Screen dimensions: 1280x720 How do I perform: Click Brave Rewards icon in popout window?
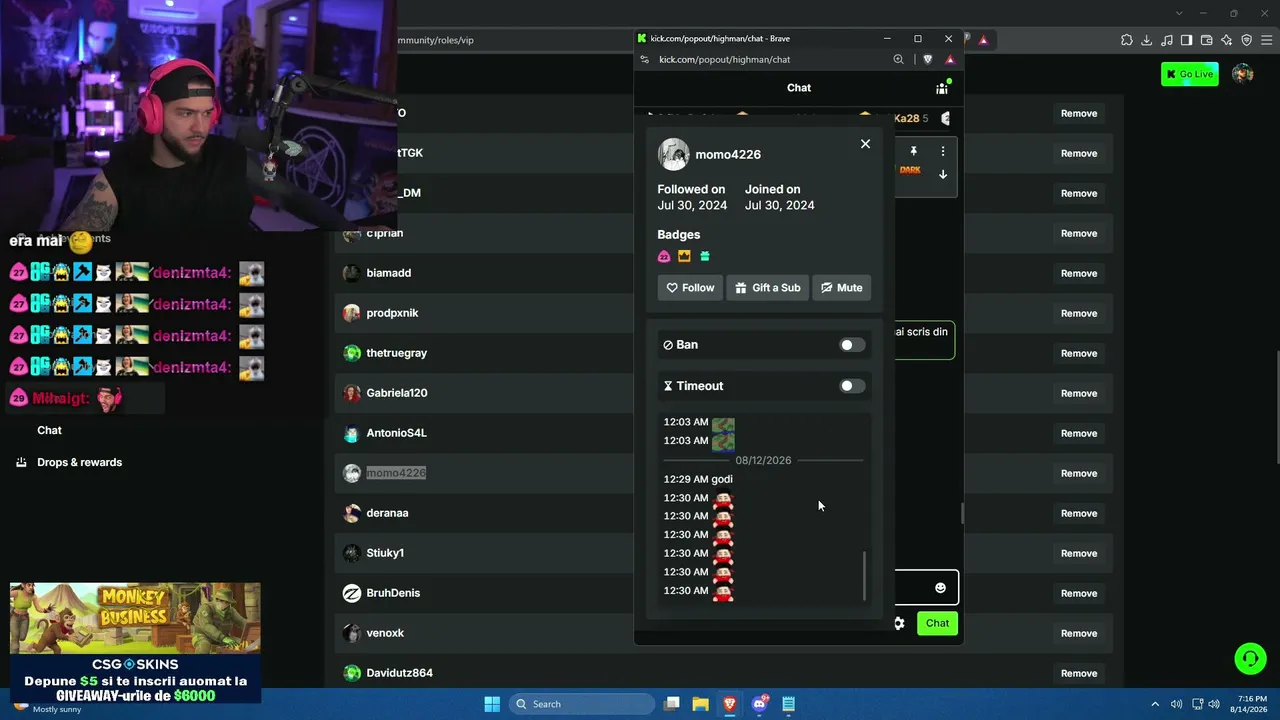(x=950, y=60)
